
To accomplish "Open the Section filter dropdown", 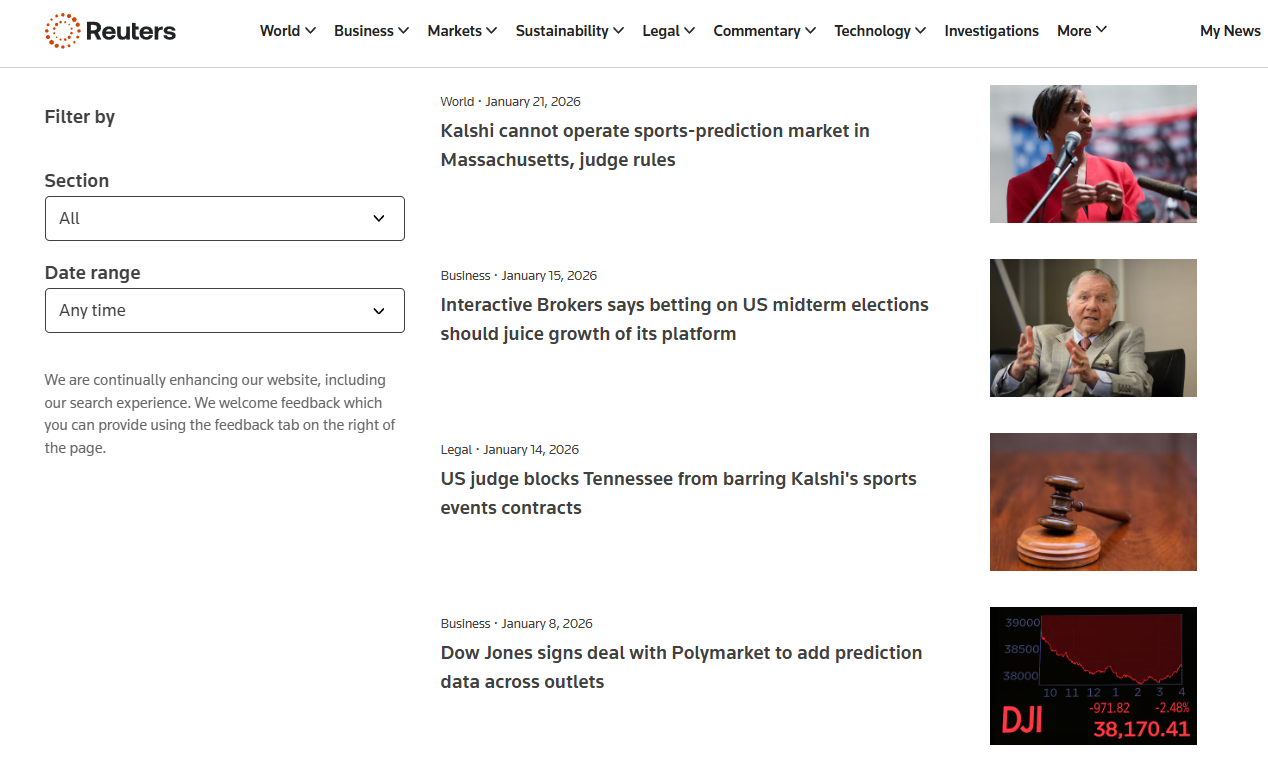I will (x=224, y=218).
